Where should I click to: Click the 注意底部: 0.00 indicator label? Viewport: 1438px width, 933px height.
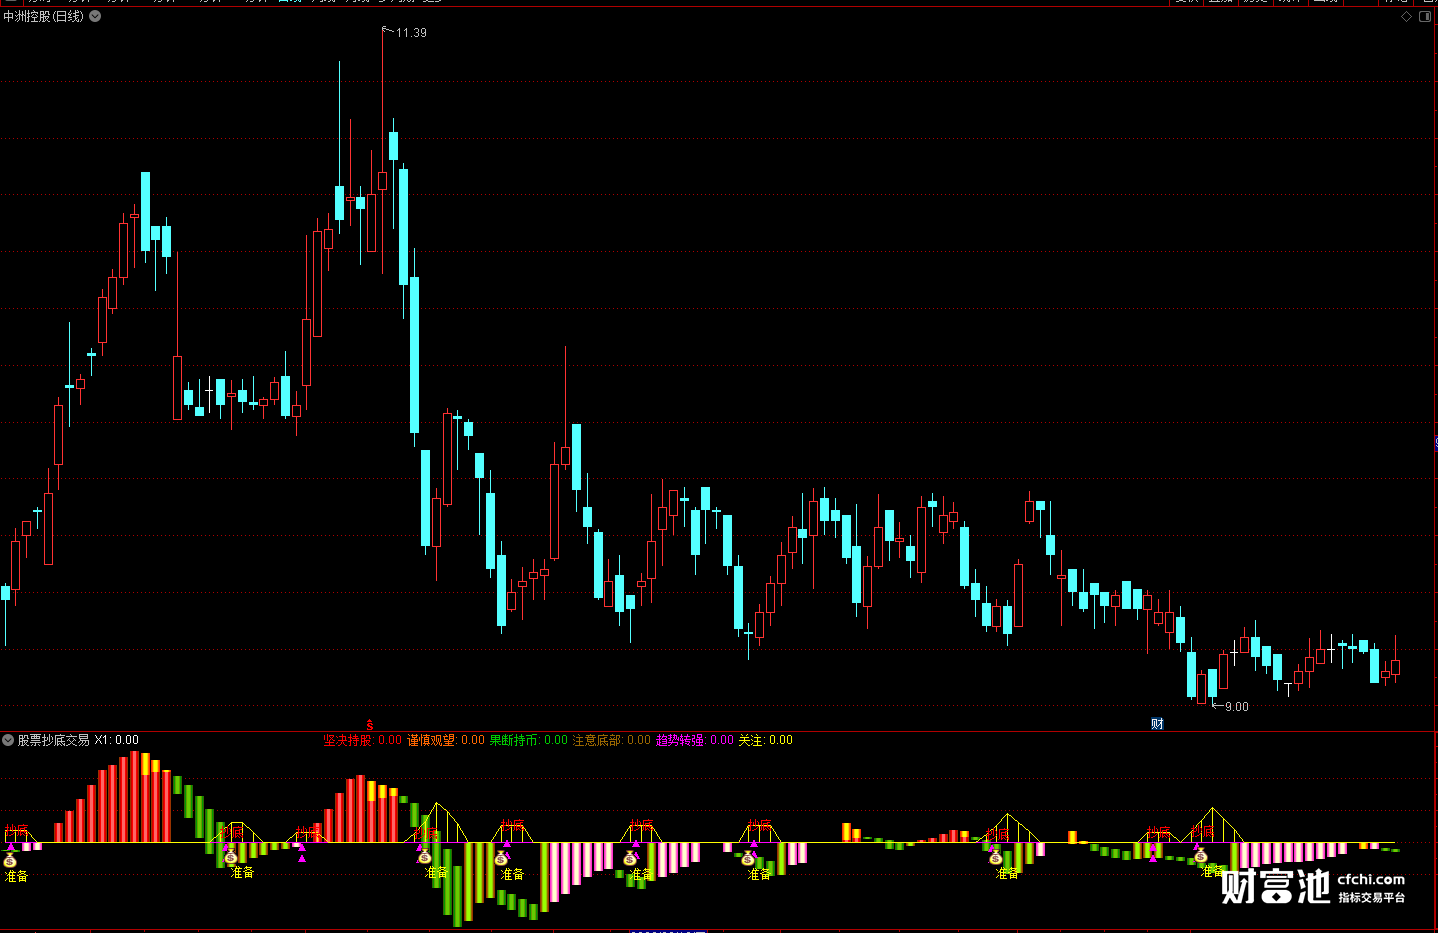[x=611, y=740]
